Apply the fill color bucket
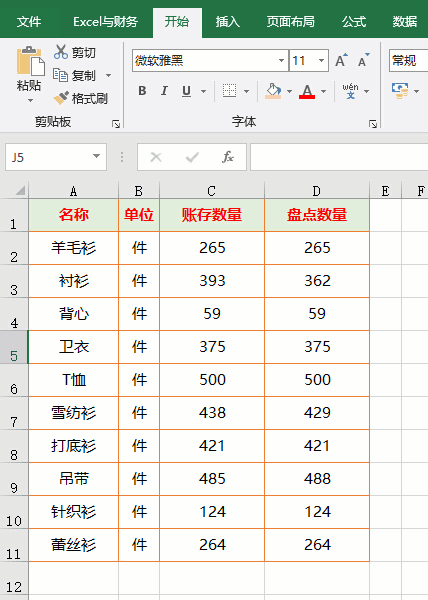 pyautogui.click(x=273, y=91)
